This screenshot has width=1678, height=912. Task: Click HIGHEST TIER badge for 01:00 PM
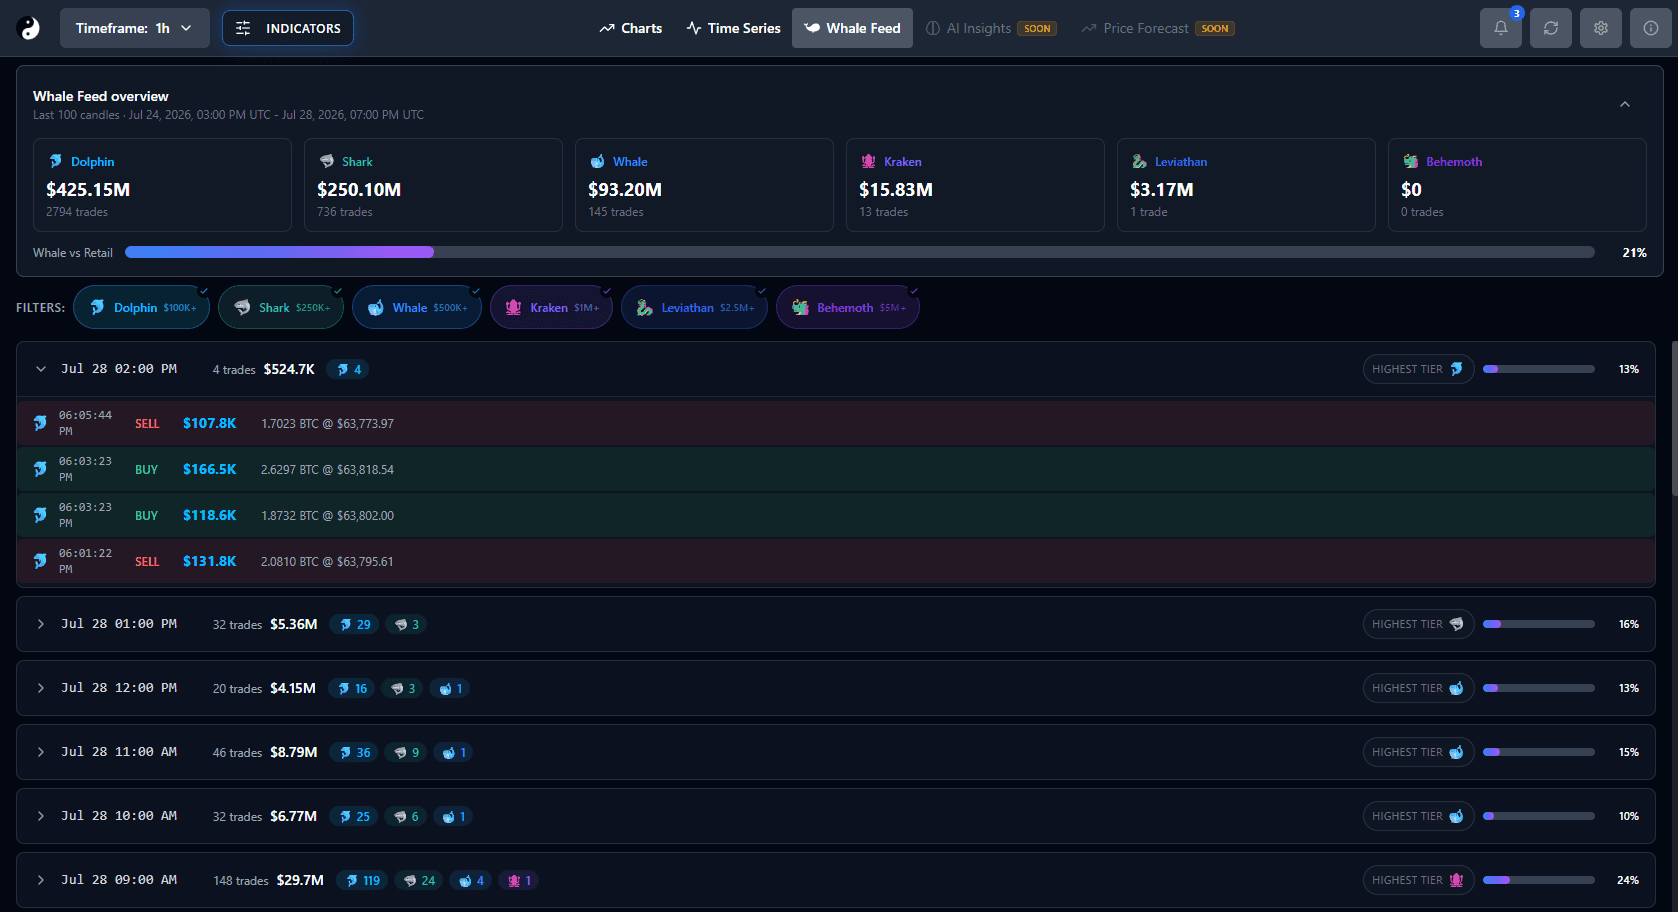tap(1418, 624)
